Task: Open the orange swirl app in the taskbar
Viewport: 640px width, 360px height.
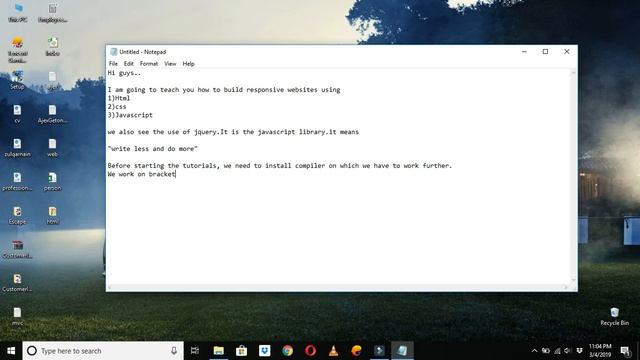Action: [x=356, y=351]
